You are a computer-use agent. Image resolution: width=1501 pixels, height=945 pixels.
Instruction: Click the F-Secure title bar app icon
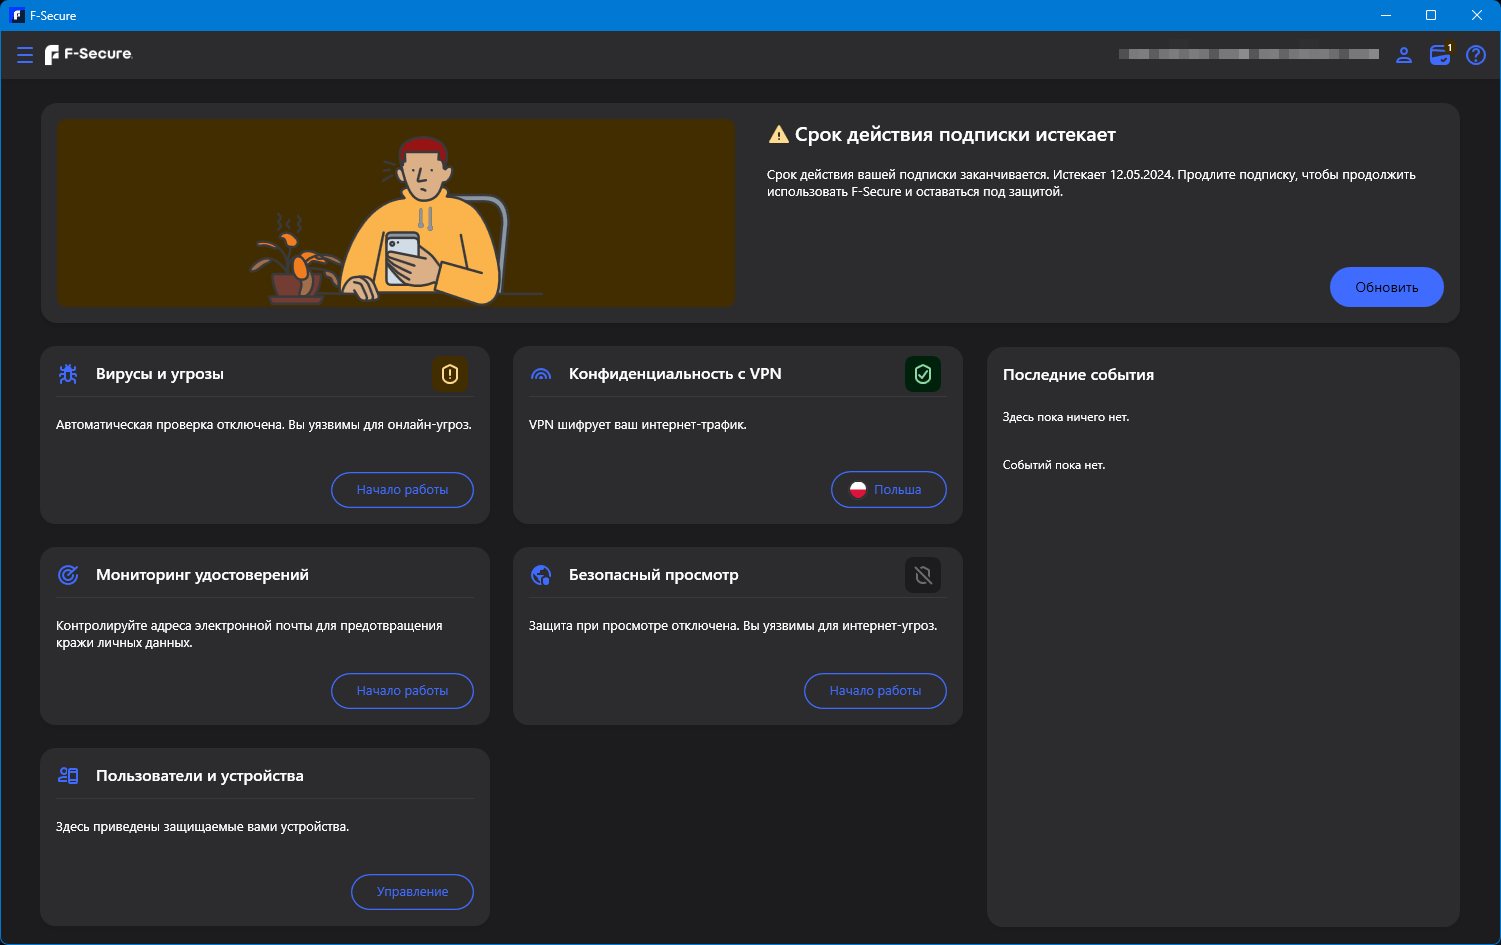pyautogui.click(x=17, y=15)
